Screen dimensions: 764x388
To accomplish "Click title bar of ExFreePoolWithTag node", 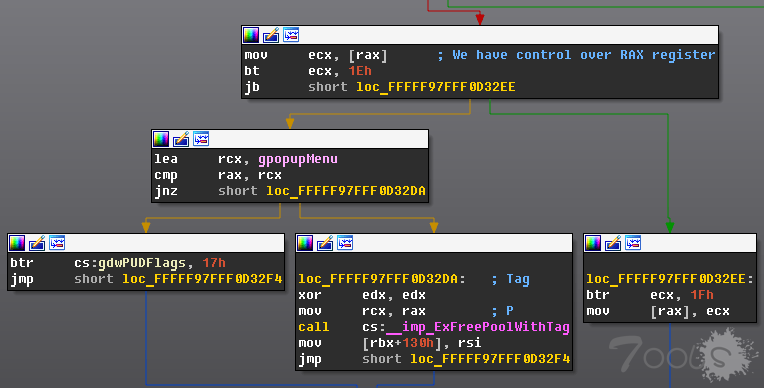I will pyautogui.click(x=434, y=243).
